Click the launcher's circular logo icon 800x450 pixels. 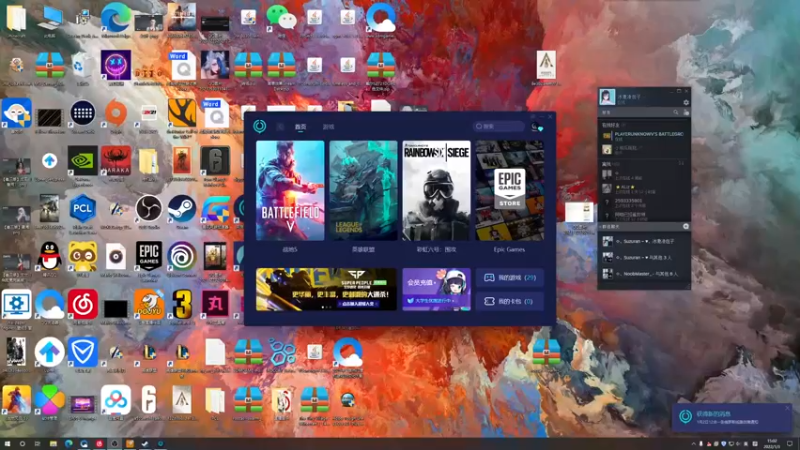260,126
